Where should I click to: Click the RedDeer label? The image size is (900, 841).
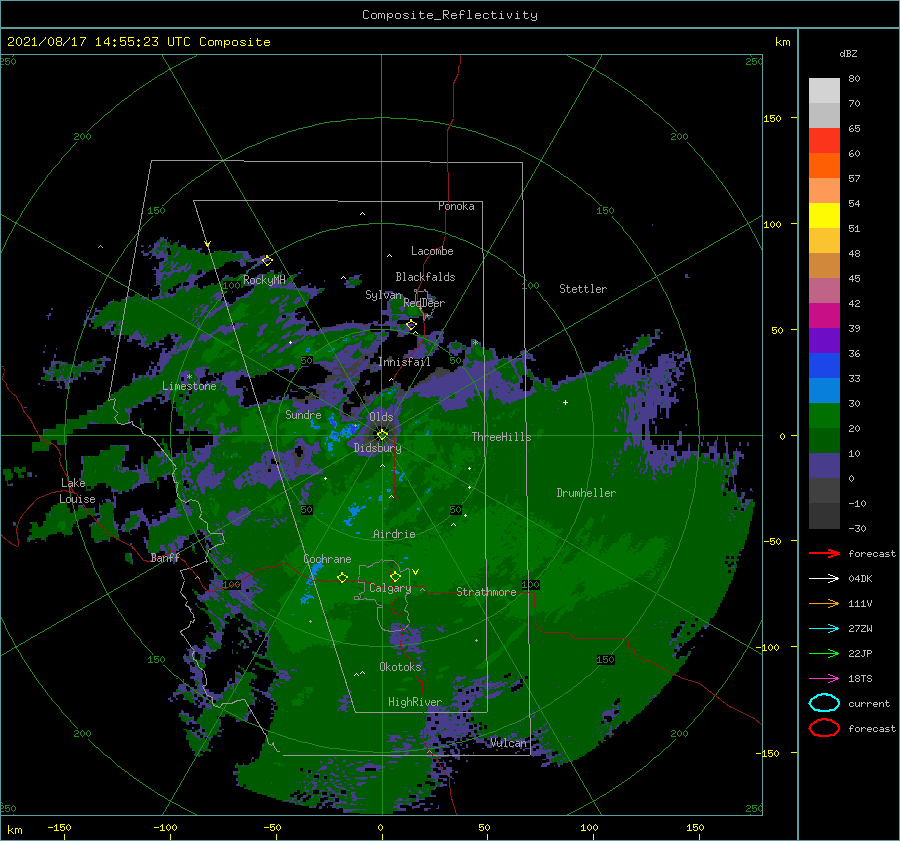click(424, 303)
